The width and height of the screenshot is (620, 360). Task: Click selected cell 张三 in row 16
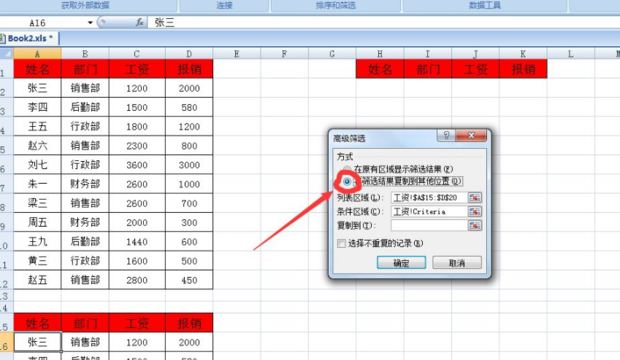click(38, 342)
